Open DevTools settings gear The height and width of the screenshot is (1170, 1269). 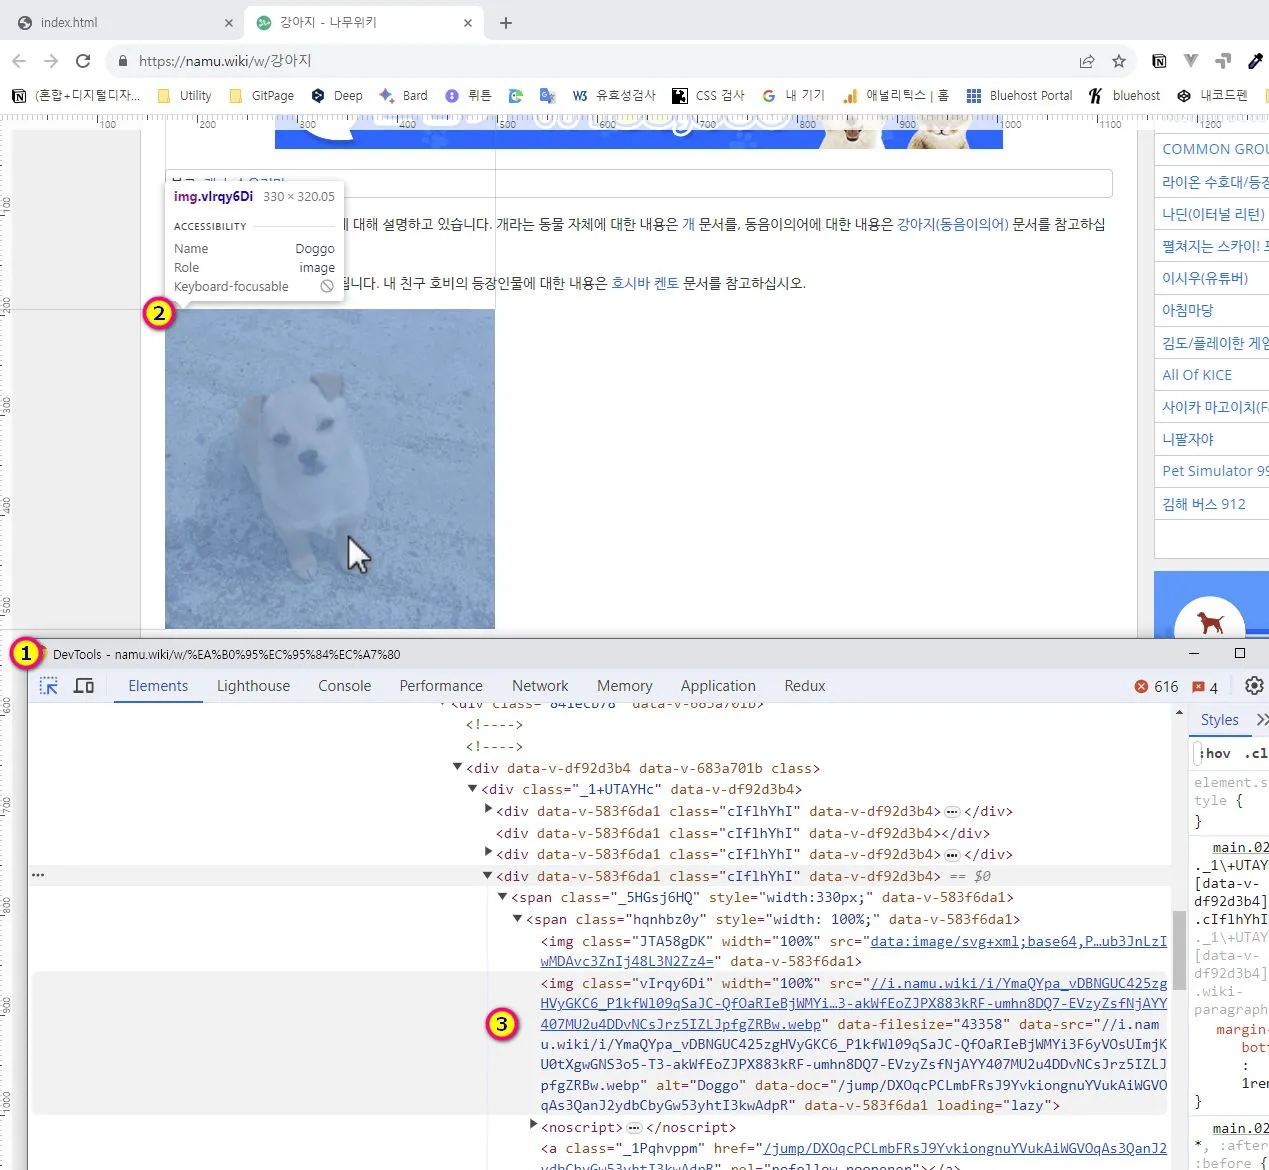[1254, 686]
